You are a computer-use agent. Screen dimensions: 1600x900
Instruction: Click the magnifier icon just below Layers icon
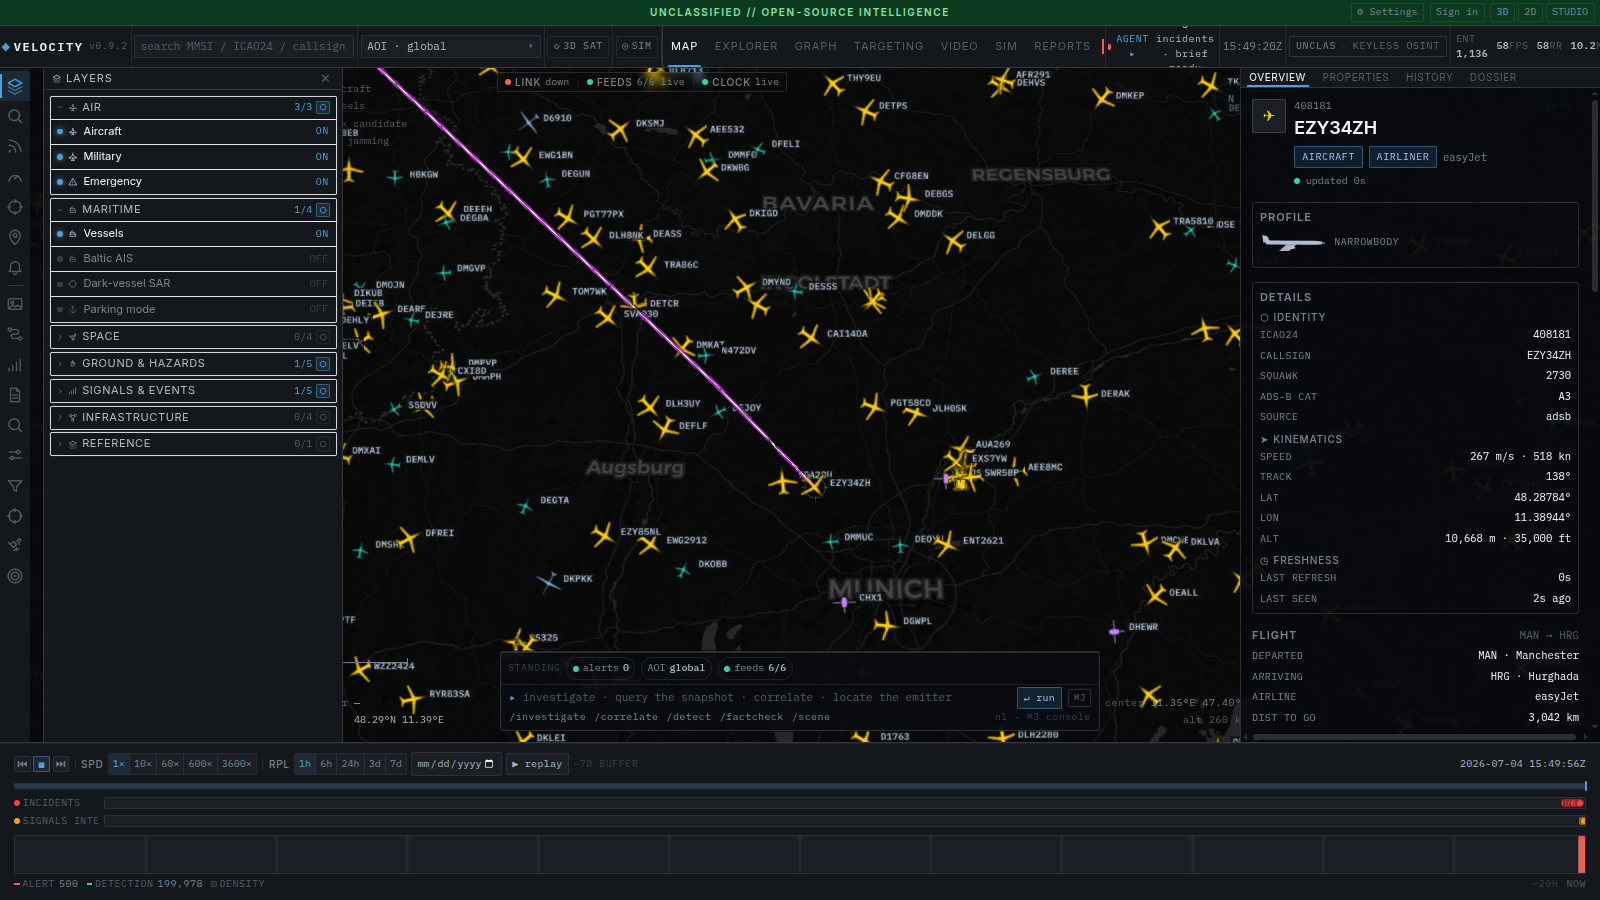point(15,117)
